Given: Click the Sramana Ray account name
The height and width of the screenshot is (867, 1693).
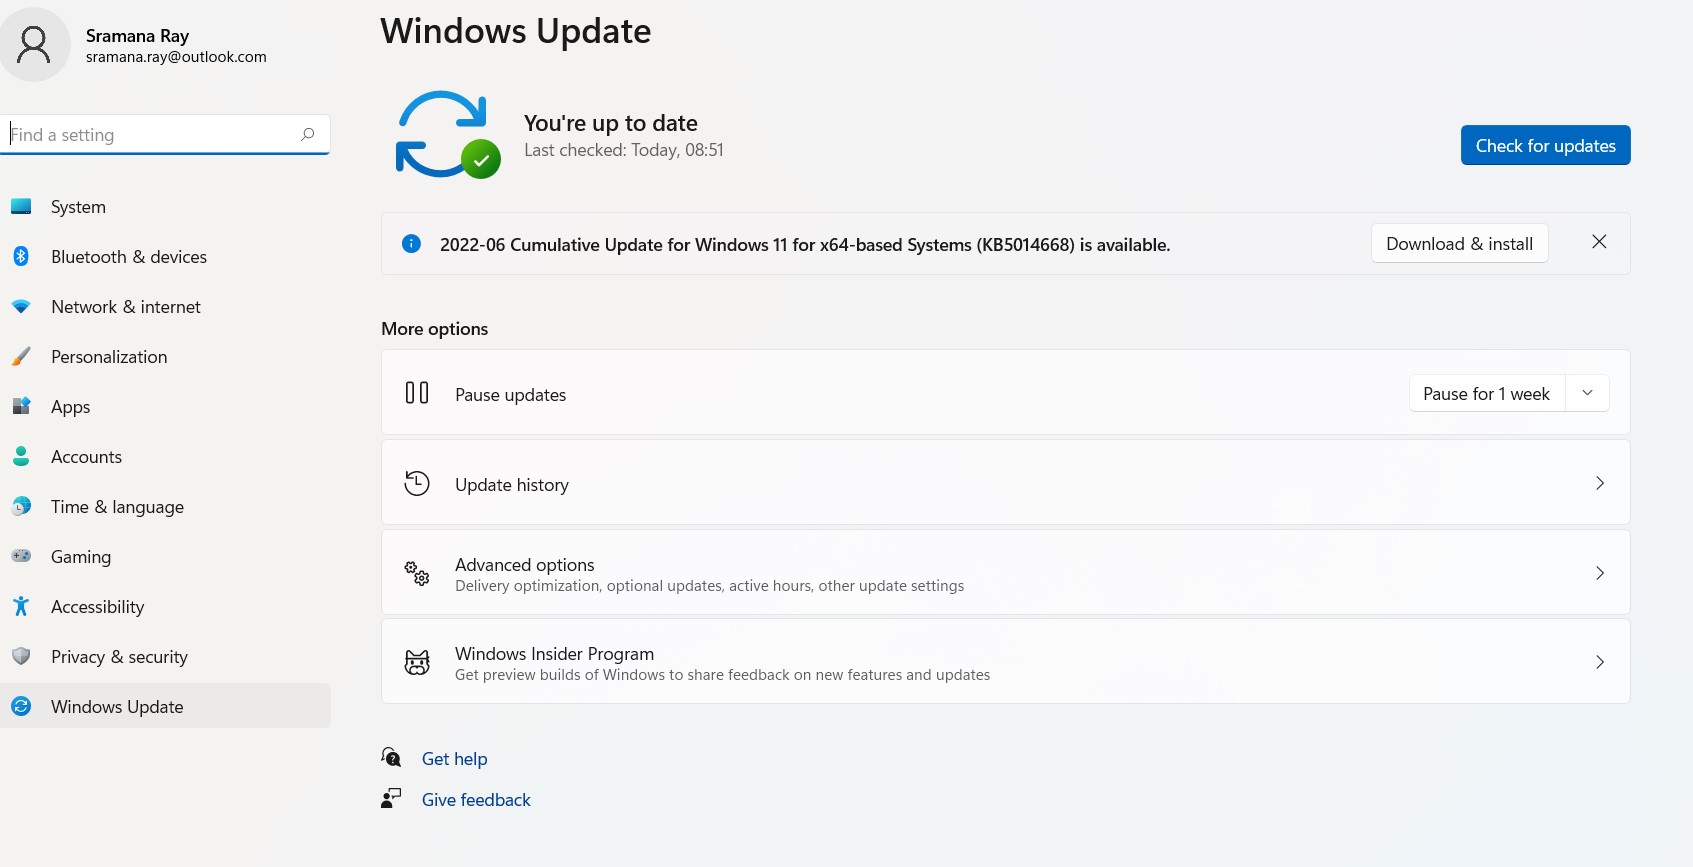Looking at the screenshot, I should point(137,36).
